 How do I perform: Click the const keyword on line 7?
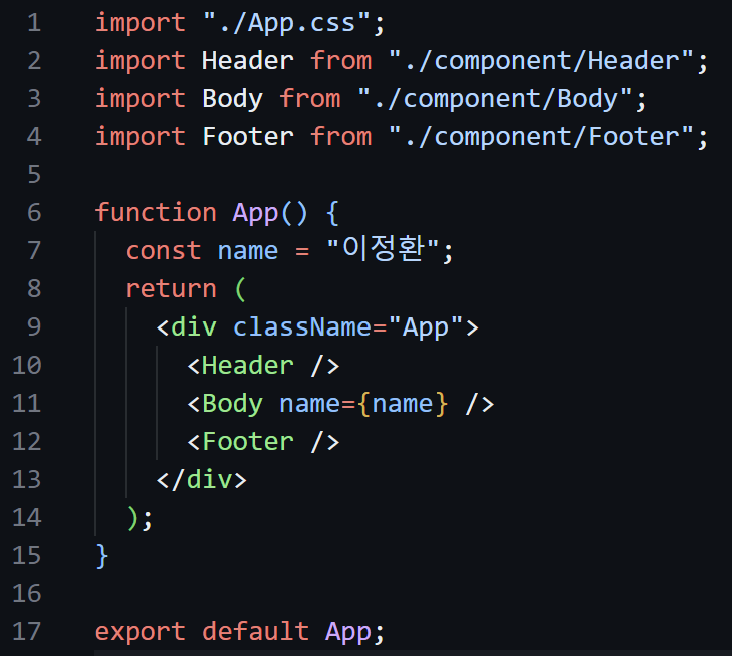(x=163, y=251)
